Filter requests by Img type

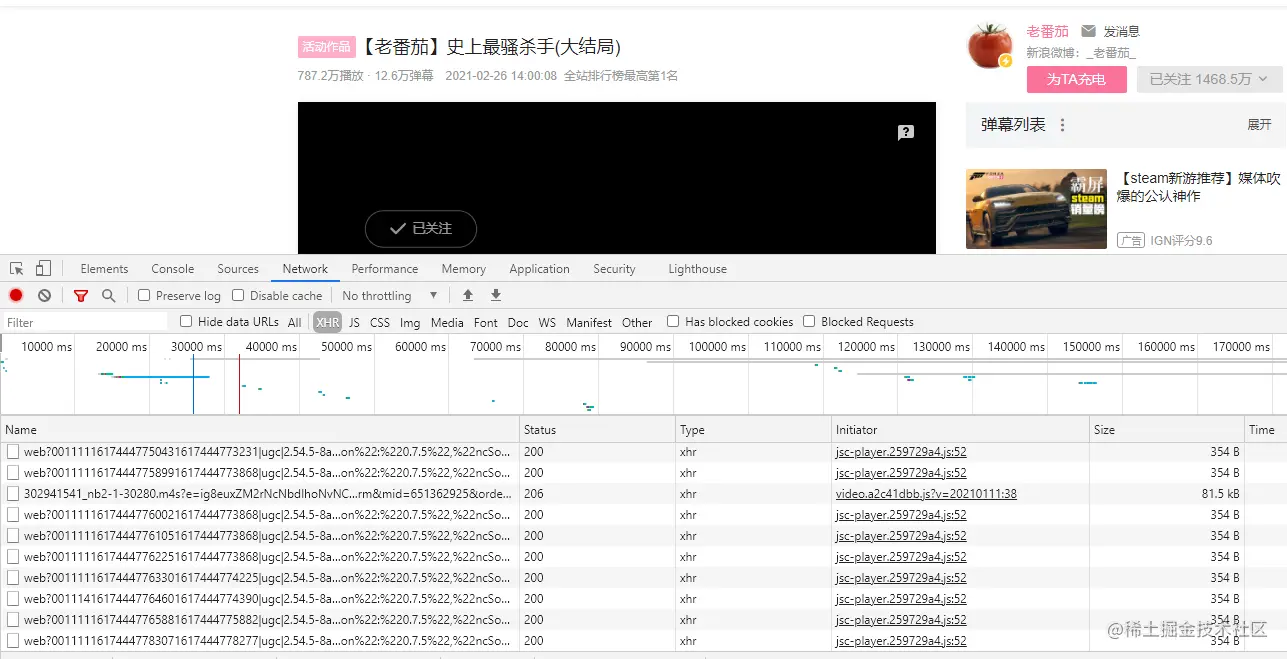tap(410, 322)
